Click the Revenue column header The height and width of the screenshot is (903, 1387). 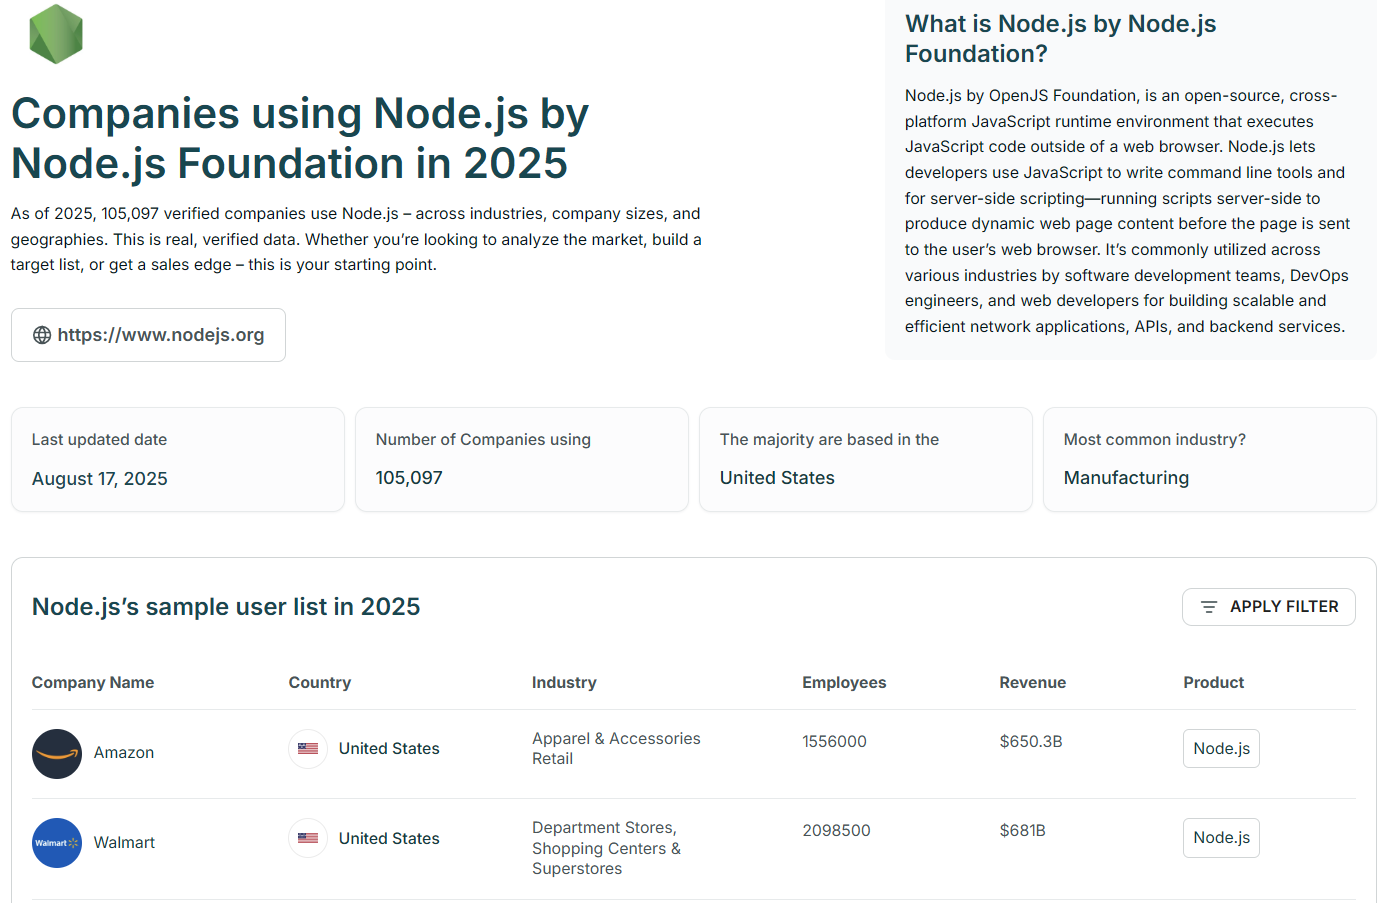1033,683
